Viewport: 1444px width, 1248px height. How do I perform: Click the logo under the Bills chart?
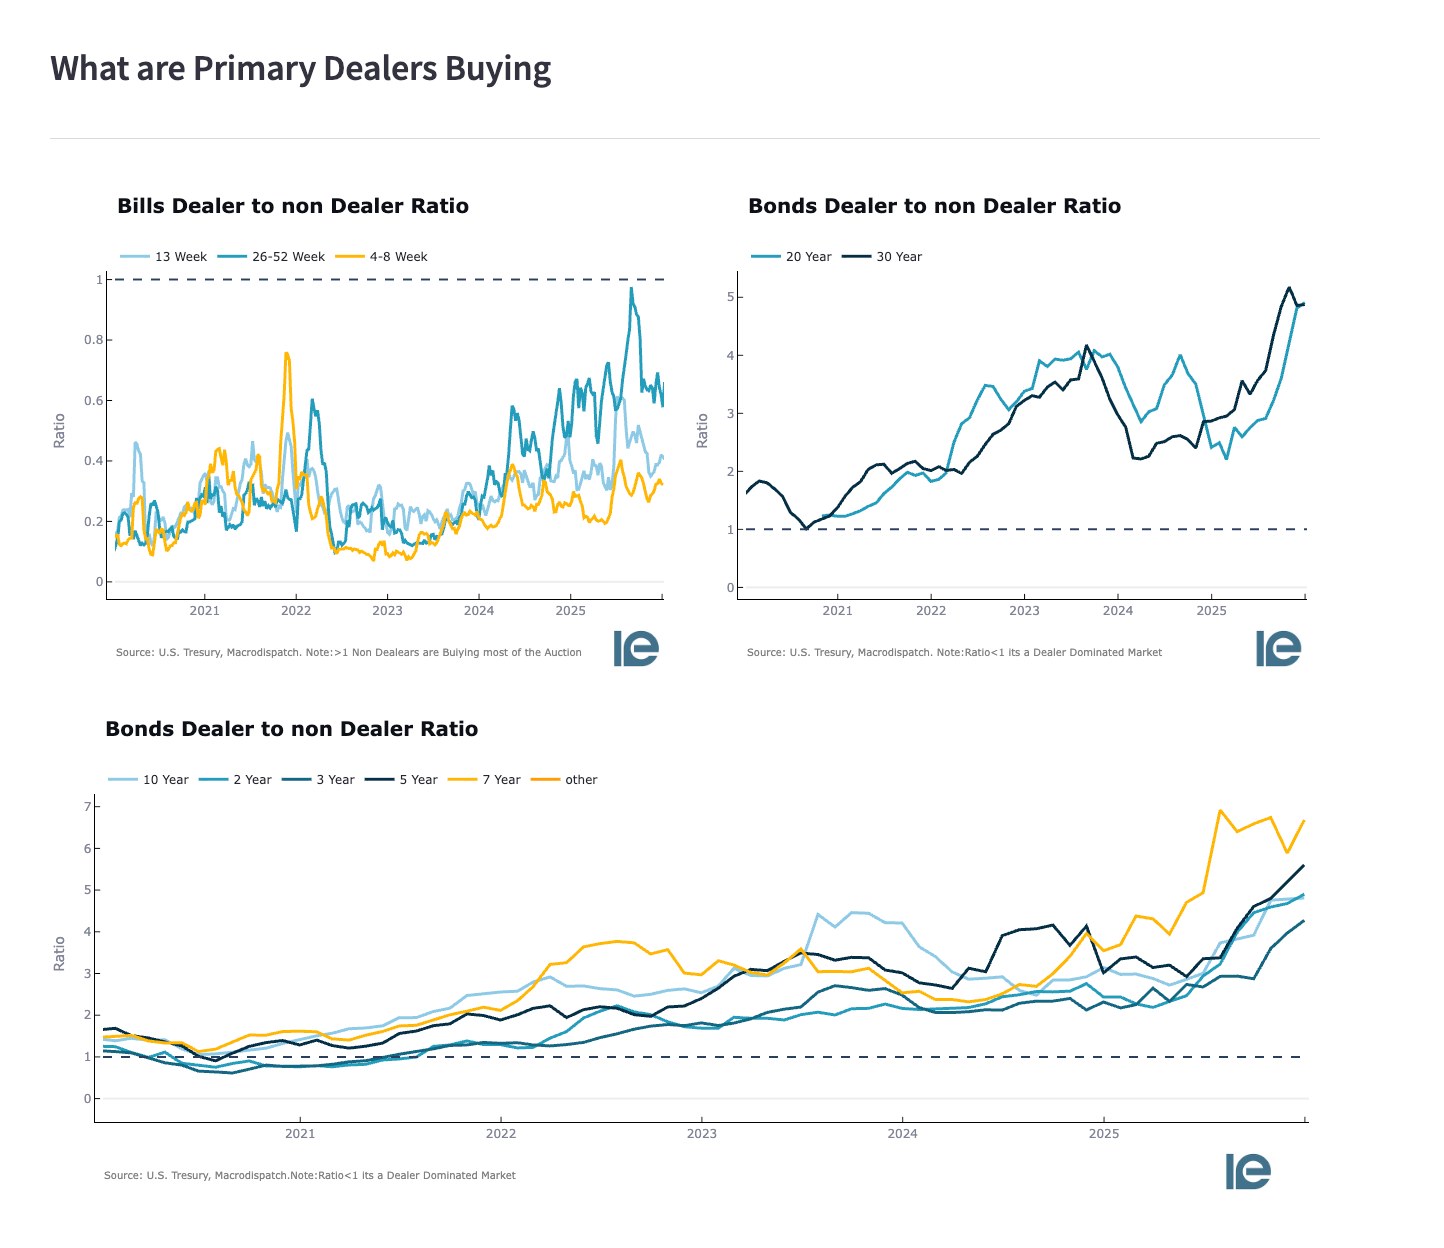click(x=636, y=648)
